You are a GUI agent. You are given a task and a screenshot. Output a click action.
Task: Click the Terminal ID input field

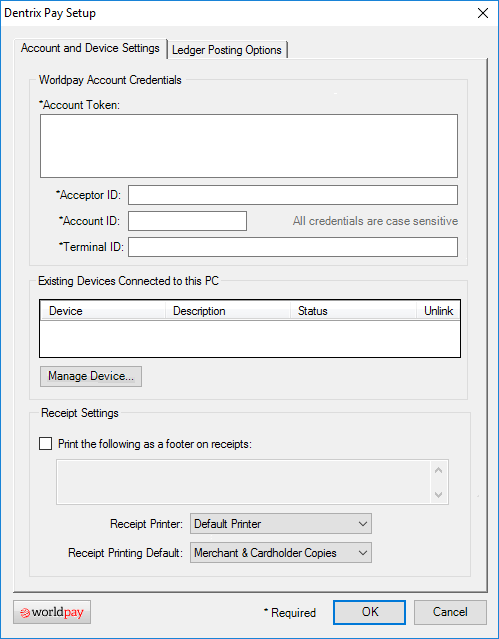(x=293, y=247)
